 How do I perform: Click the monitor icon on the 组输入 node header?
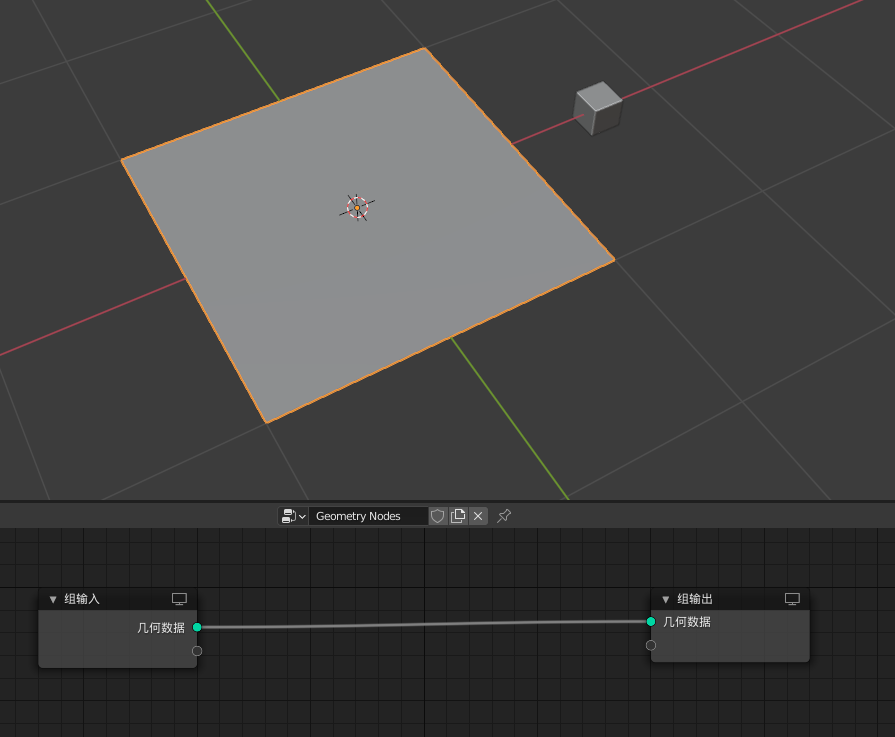coord(179,598)
